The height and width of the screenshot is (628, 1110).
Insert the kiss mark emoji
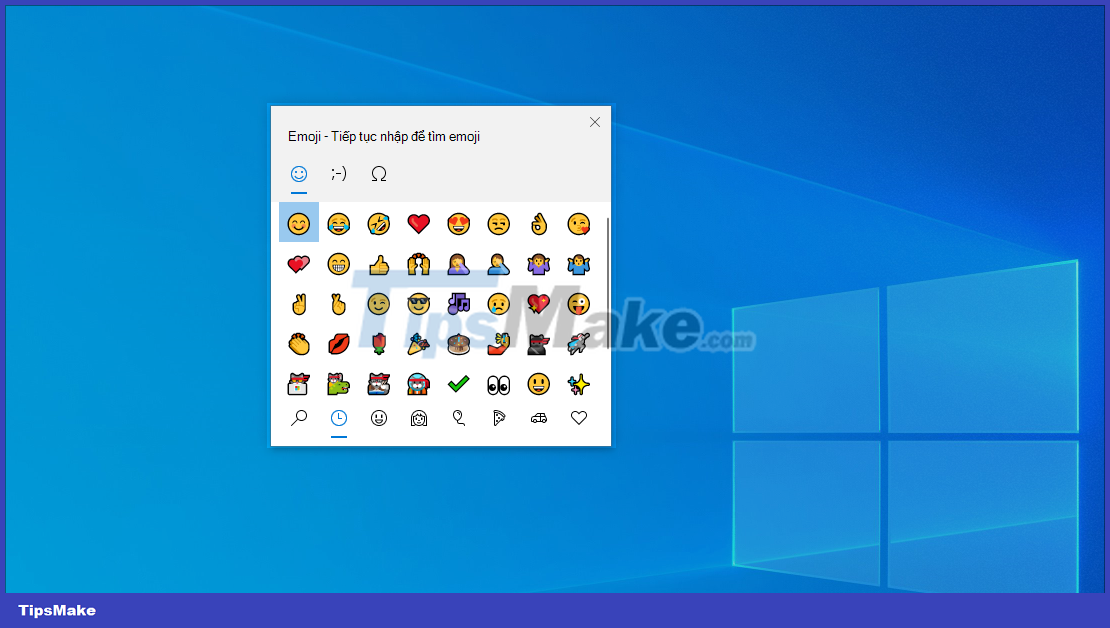point(338,344)
